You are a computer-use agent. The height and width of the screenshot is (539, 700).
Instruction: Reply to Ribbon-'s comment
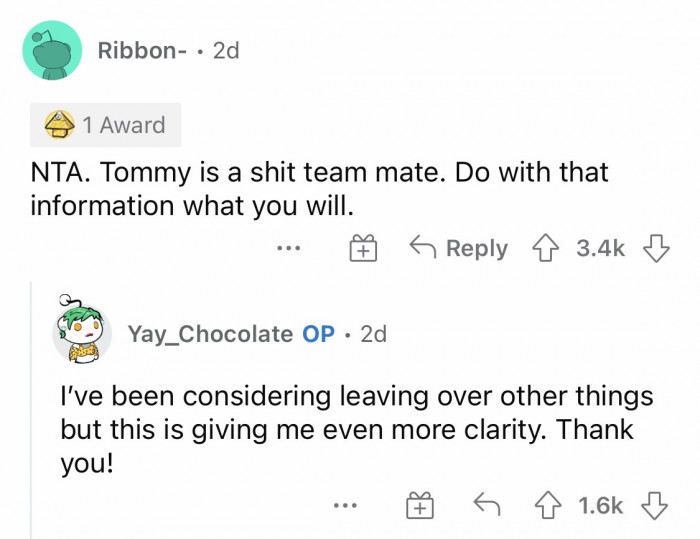[461, 248]
